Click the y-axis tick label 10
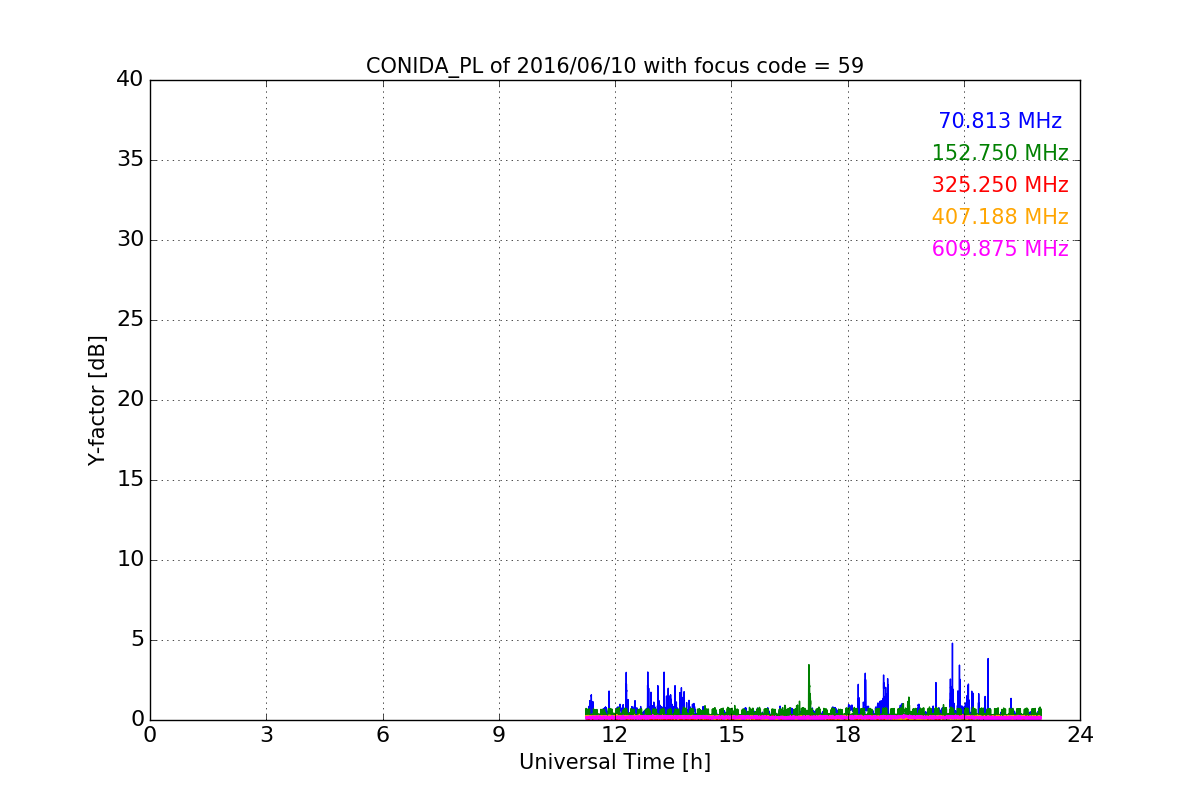 pos(130,560)
